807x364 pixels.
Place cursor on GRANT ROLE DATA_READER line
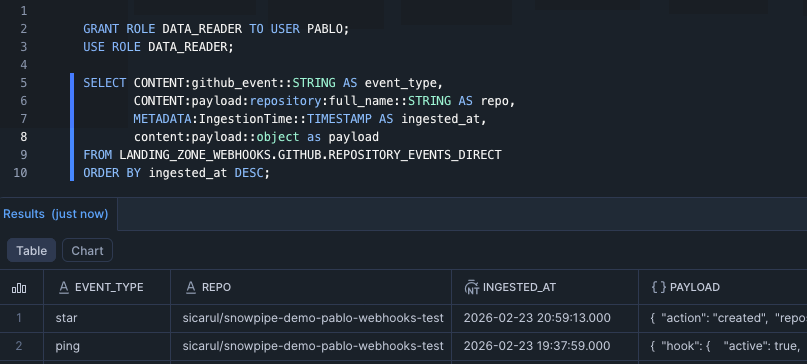(x=216, y=29)
